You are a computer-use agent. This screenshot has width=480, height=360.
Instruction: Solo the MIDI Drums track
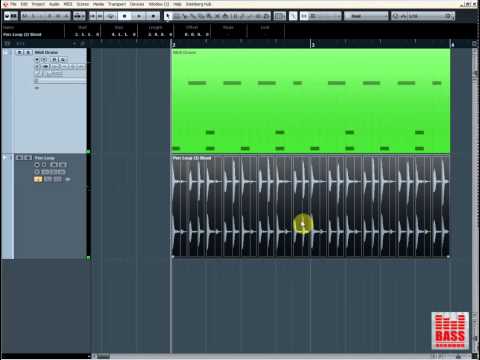click(x=28, y=52)
